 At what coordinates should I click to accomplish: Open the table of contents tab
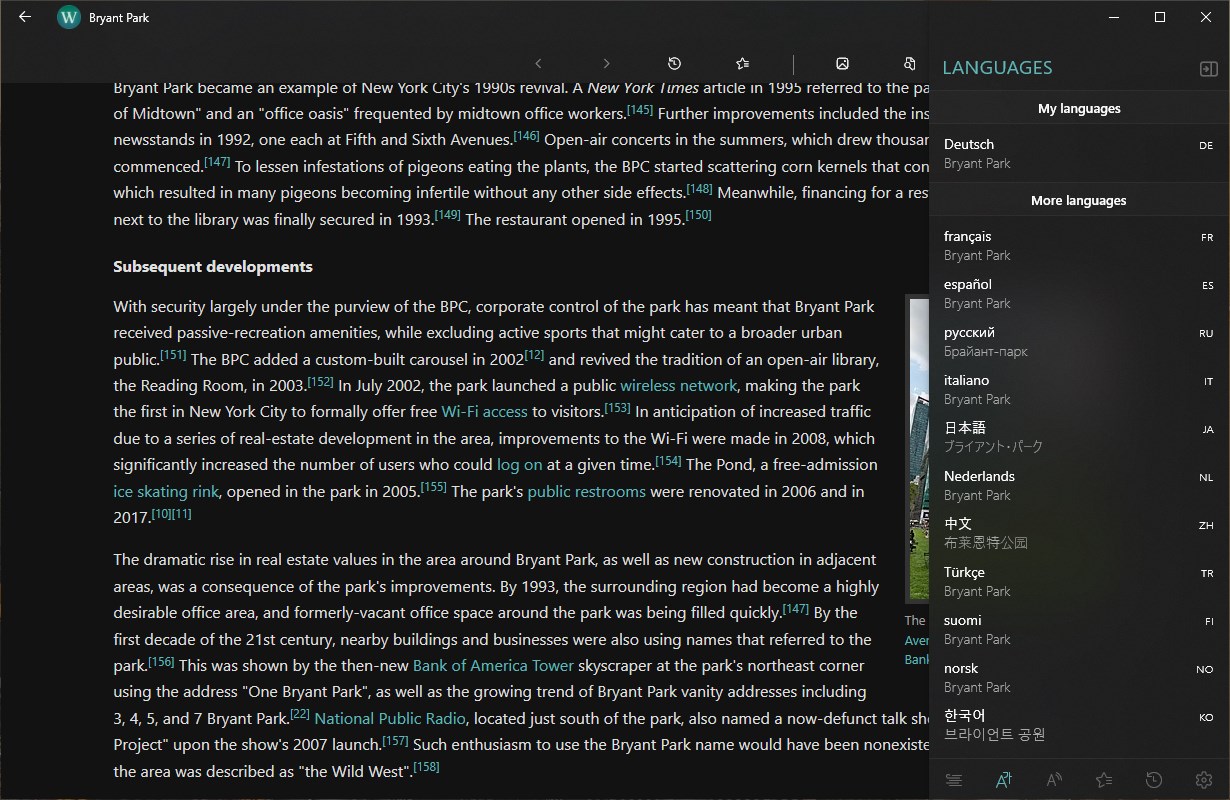[x=954, y=780]
